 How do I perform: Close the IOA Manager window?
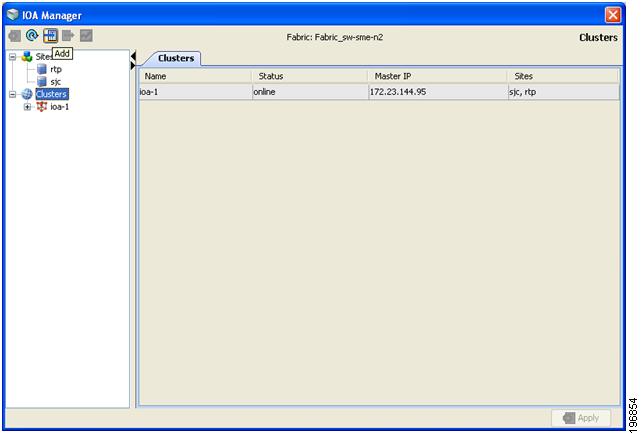point(612,15)
